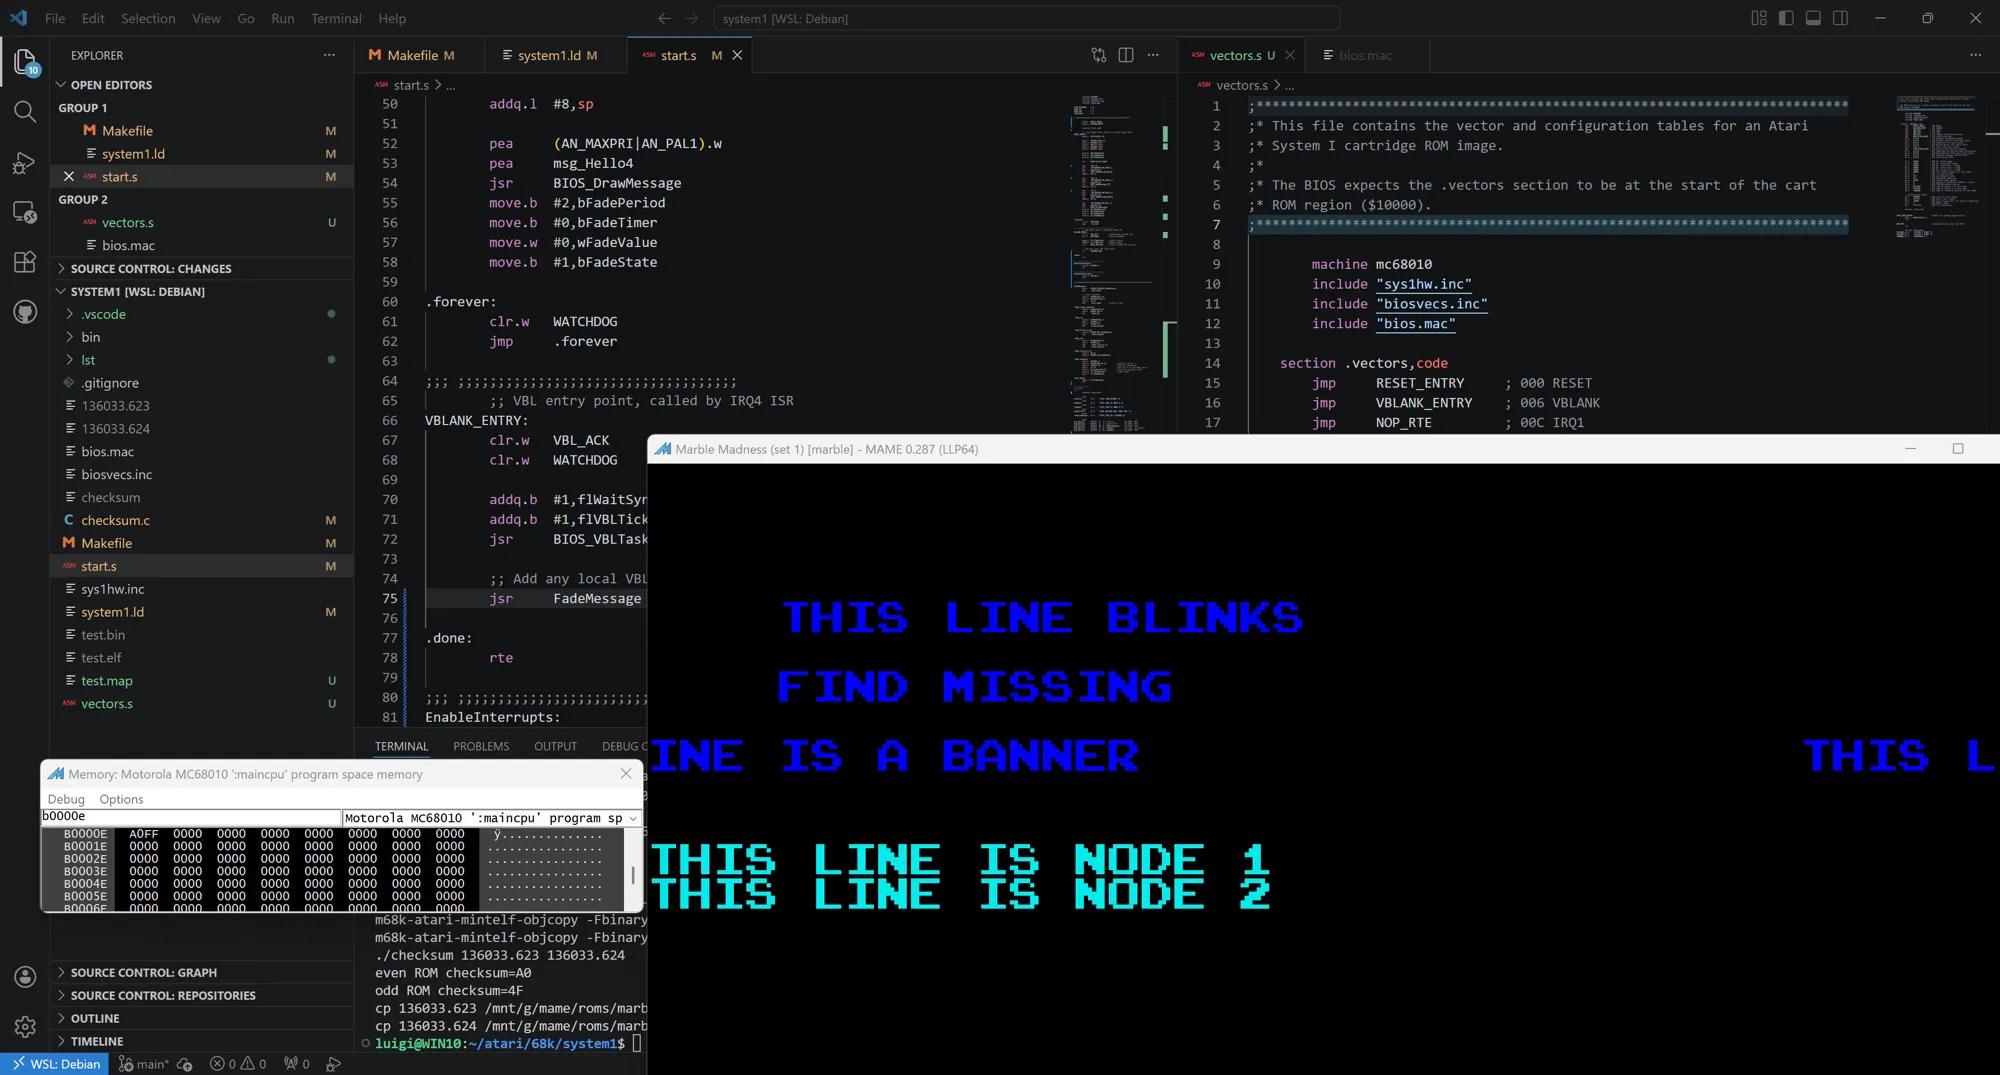Expand the .vscode folder
Screen dimensions: 2000x1075
(x=104, y=314)
